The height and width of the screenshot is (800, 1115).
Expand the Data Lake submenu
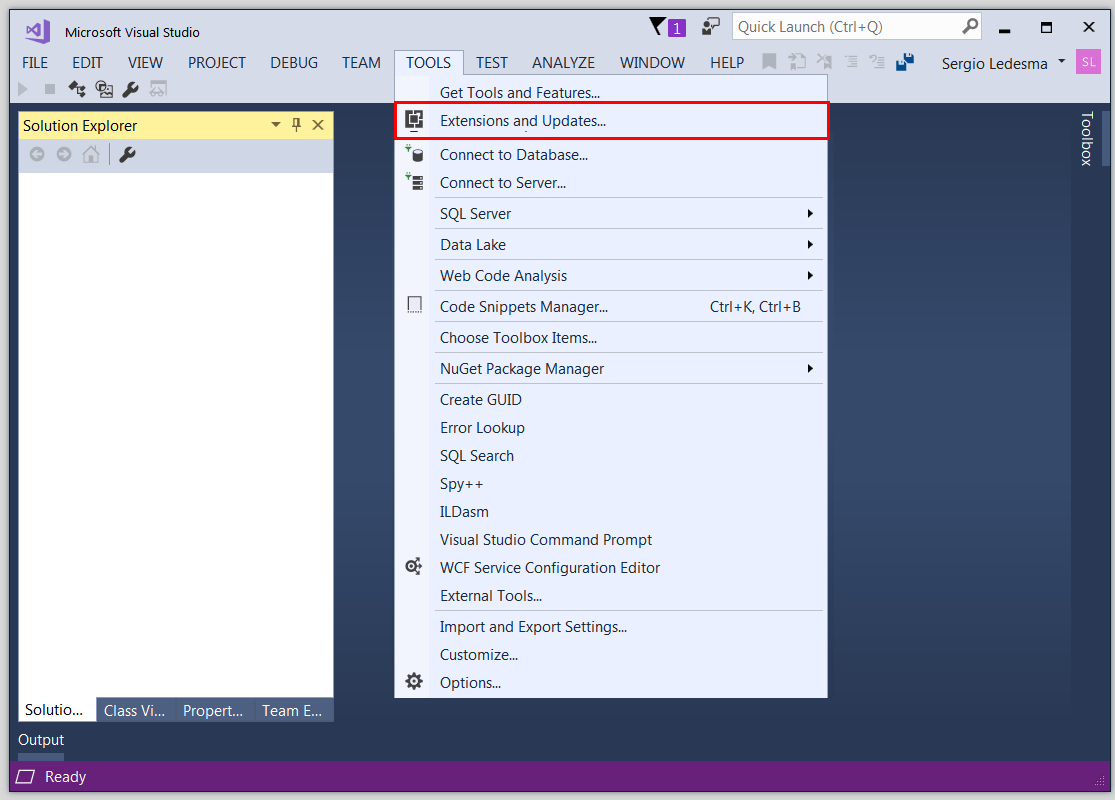pos(810,245)
